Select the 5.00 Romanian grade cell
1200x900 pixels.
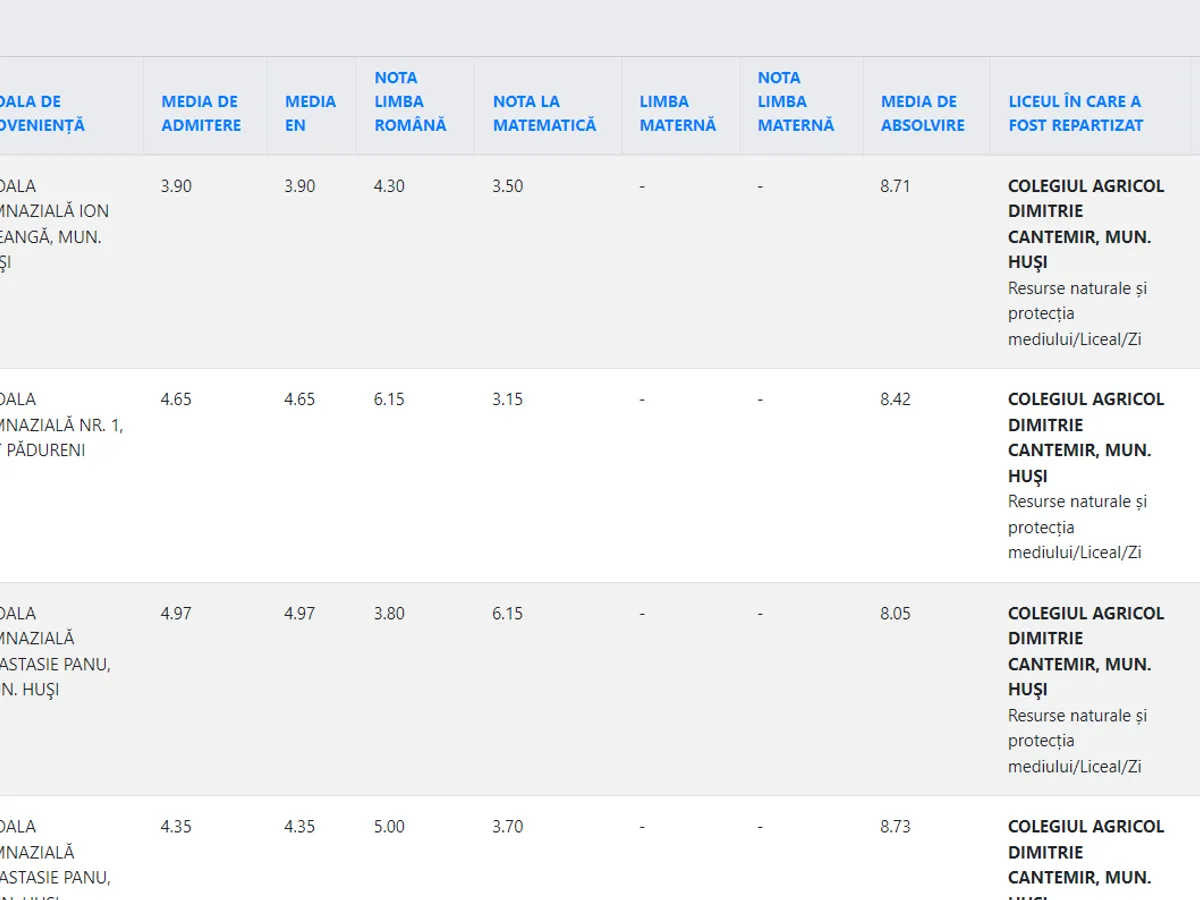point(389,826)
